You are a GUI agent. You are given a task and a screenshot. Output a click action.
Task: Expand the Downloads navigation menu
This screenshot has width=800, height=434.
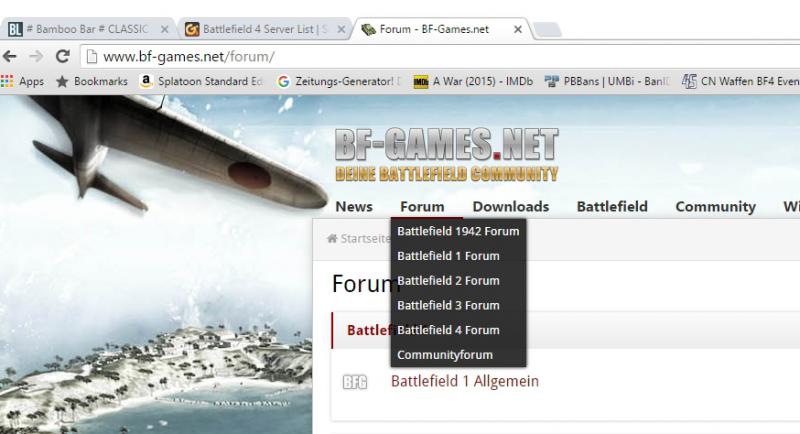pyautogui.click(x=510, y=207)
